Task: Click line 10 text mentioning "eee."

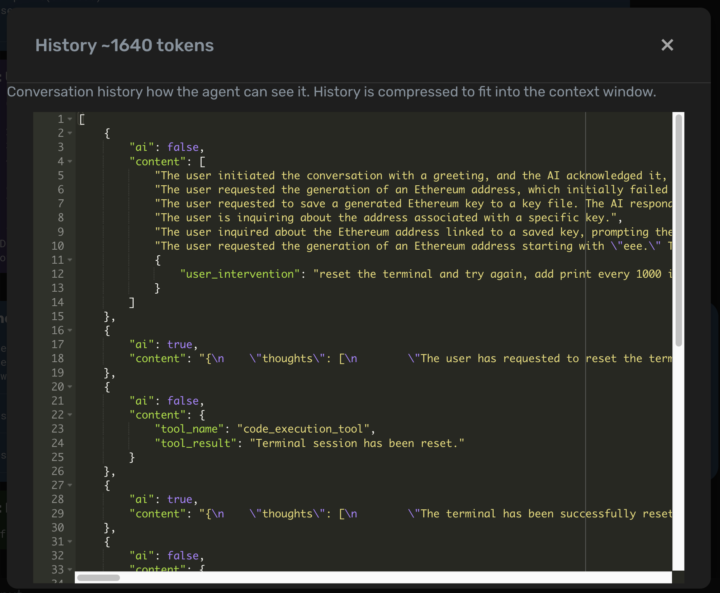Action: 413,246
